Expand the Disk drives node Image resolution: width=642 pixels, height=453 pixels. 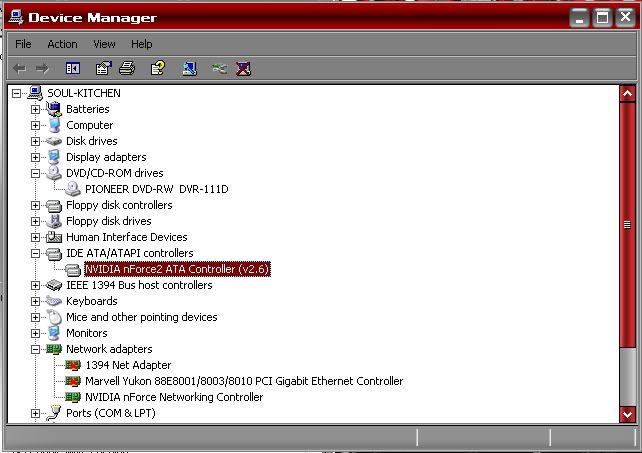[x=35, y=141]
